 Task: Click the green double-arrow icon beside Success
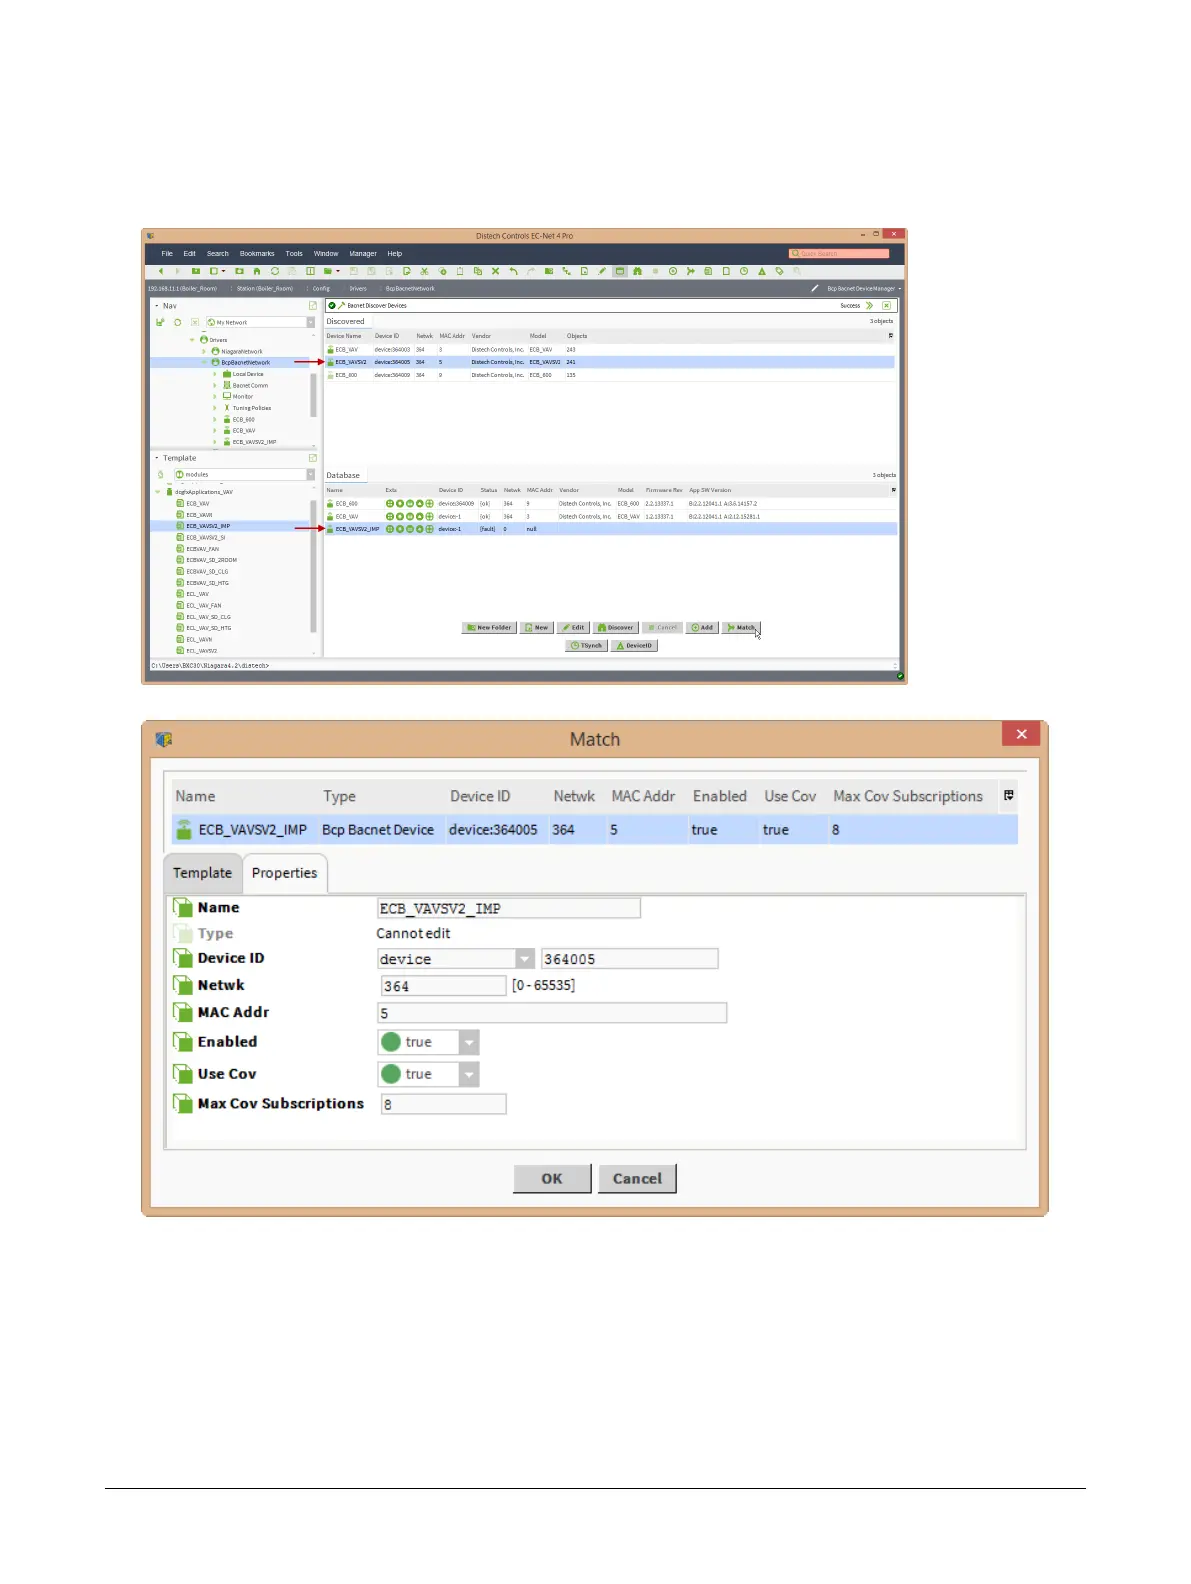coord(869,306)
